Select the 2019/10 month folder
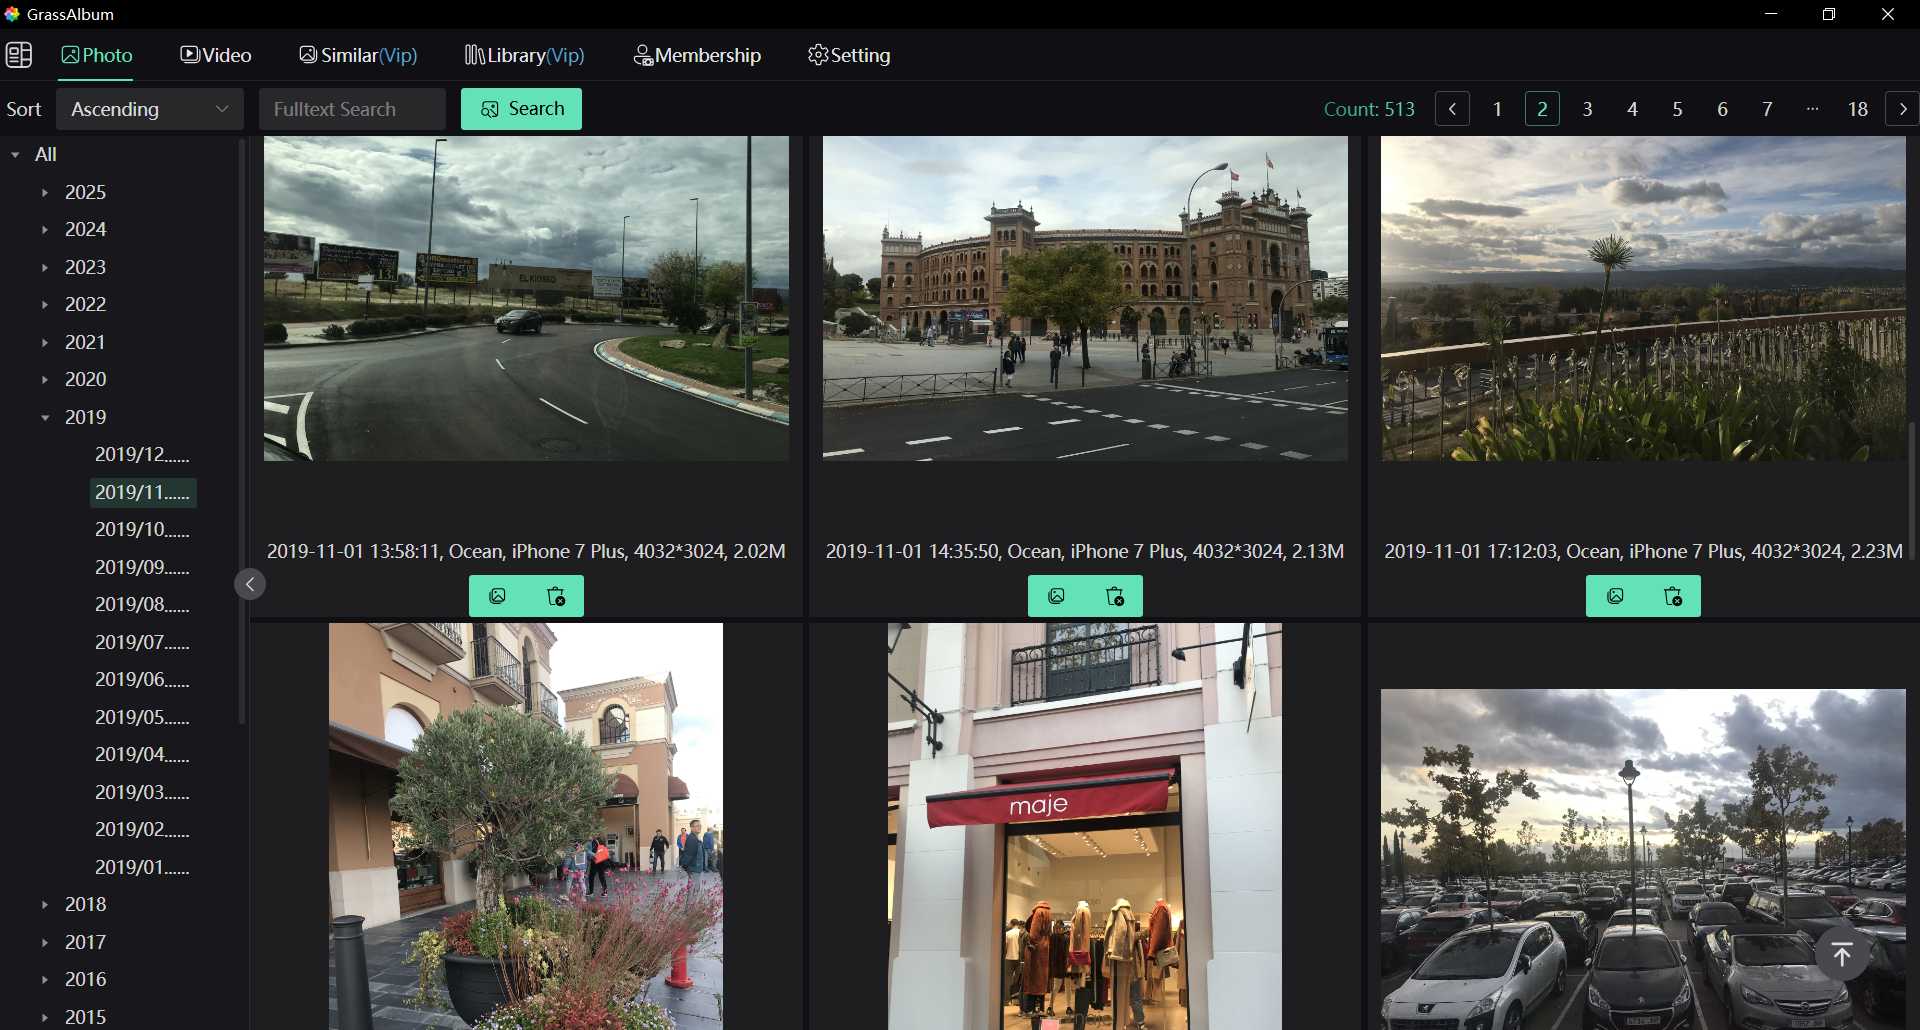The width and height of the screenshot is (1920, 1030). click(x=141, y=529)
